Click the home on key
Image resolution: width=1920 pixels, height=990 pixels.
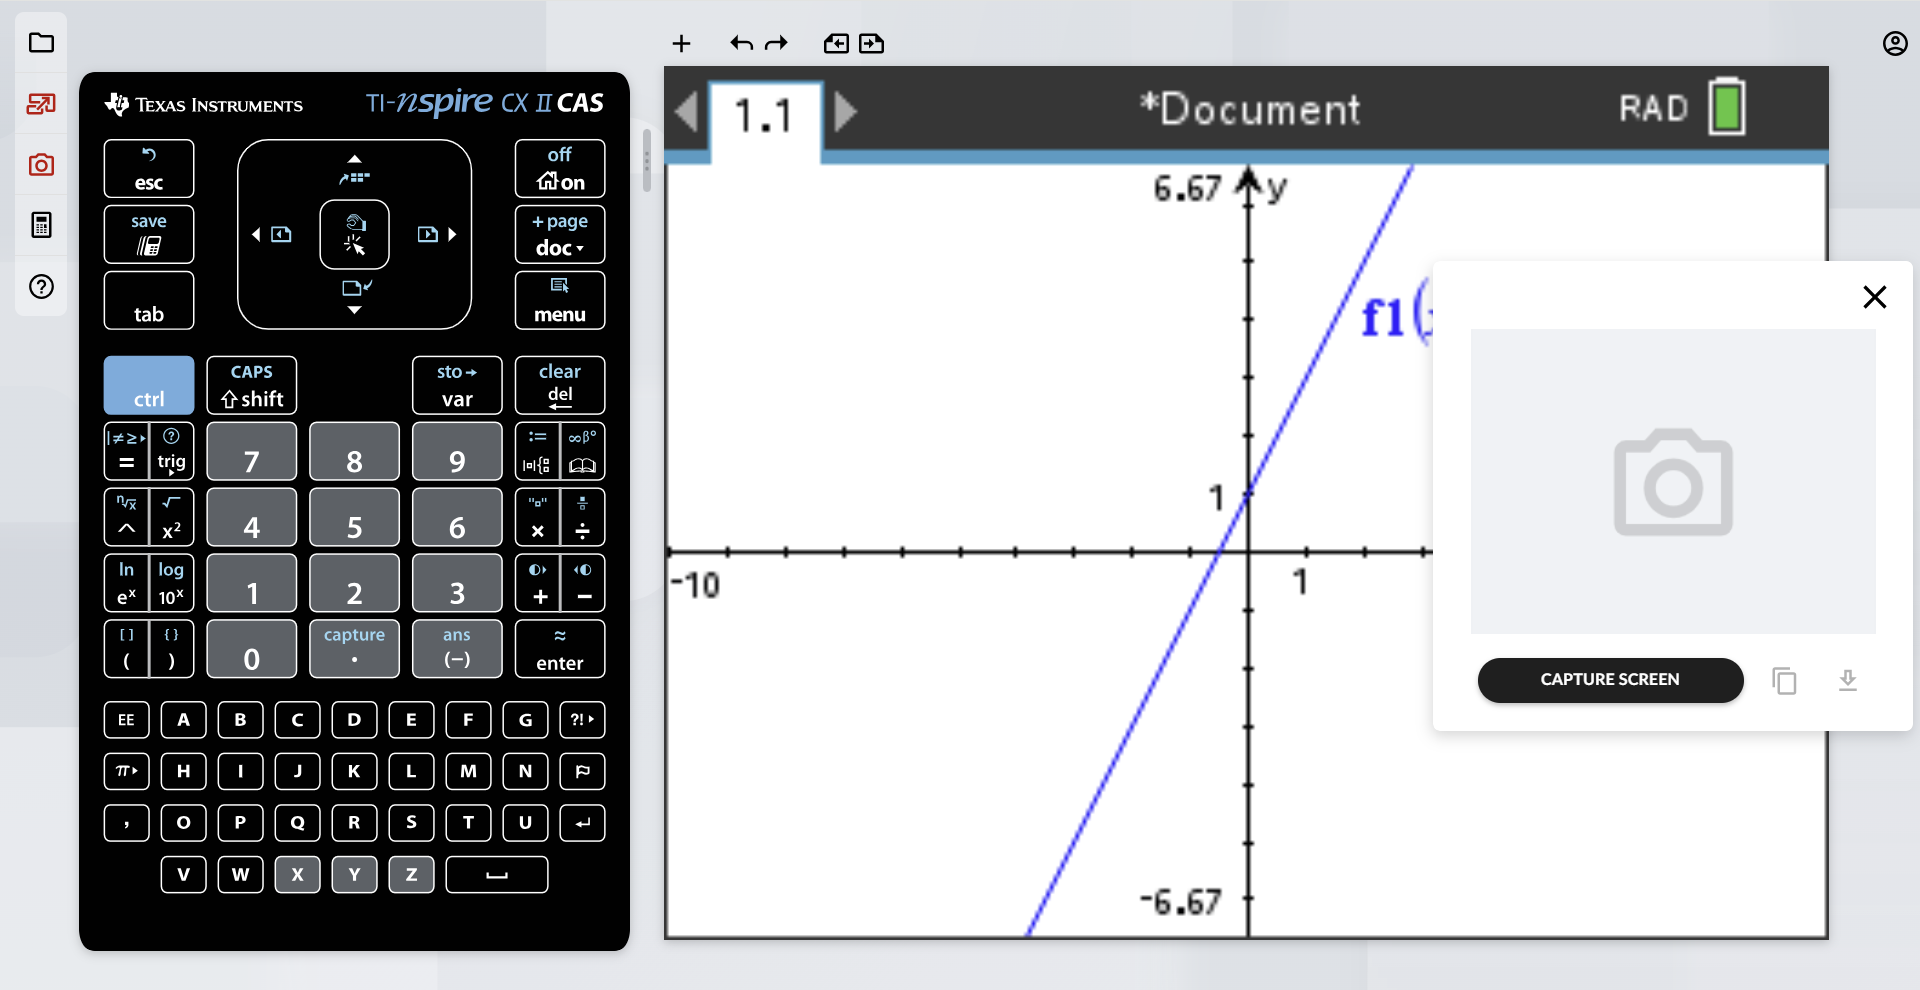coord(560,169)
